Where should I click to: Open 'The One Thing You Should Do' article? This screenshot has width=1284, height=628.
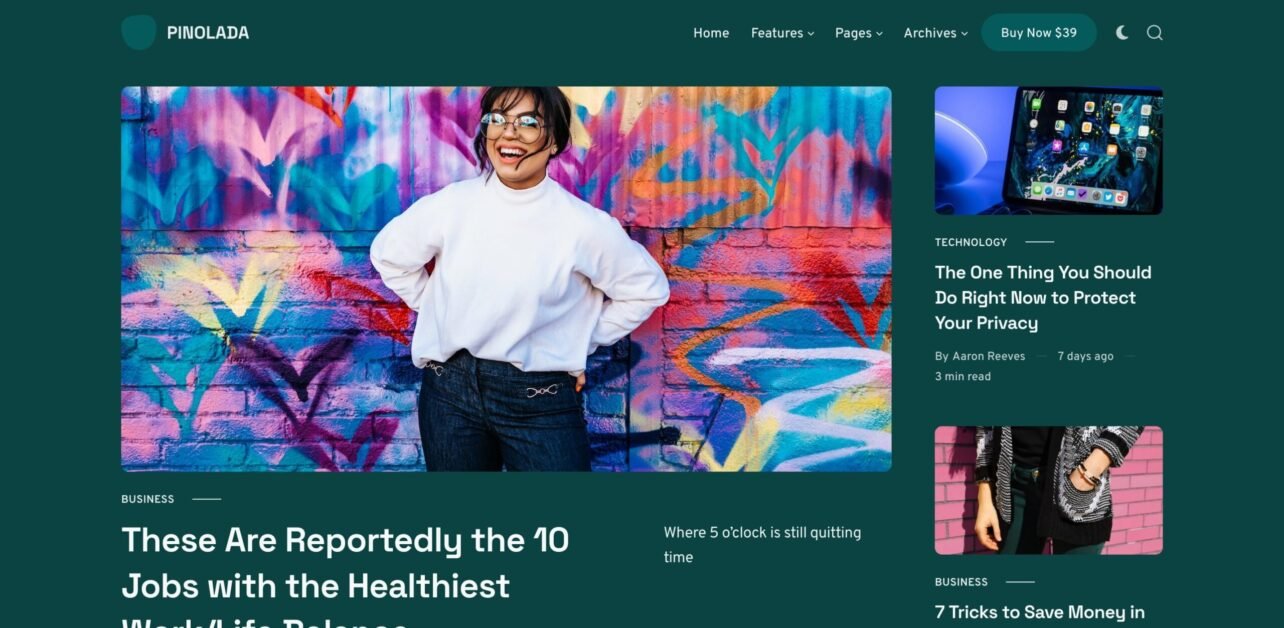[1043, 297]
